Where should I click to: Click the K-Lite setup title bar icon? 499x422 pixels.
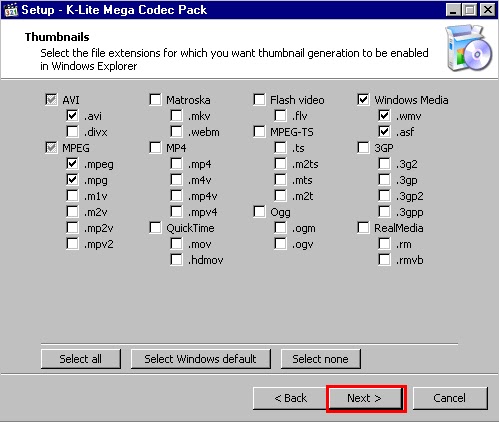click(x=11, y=10)
